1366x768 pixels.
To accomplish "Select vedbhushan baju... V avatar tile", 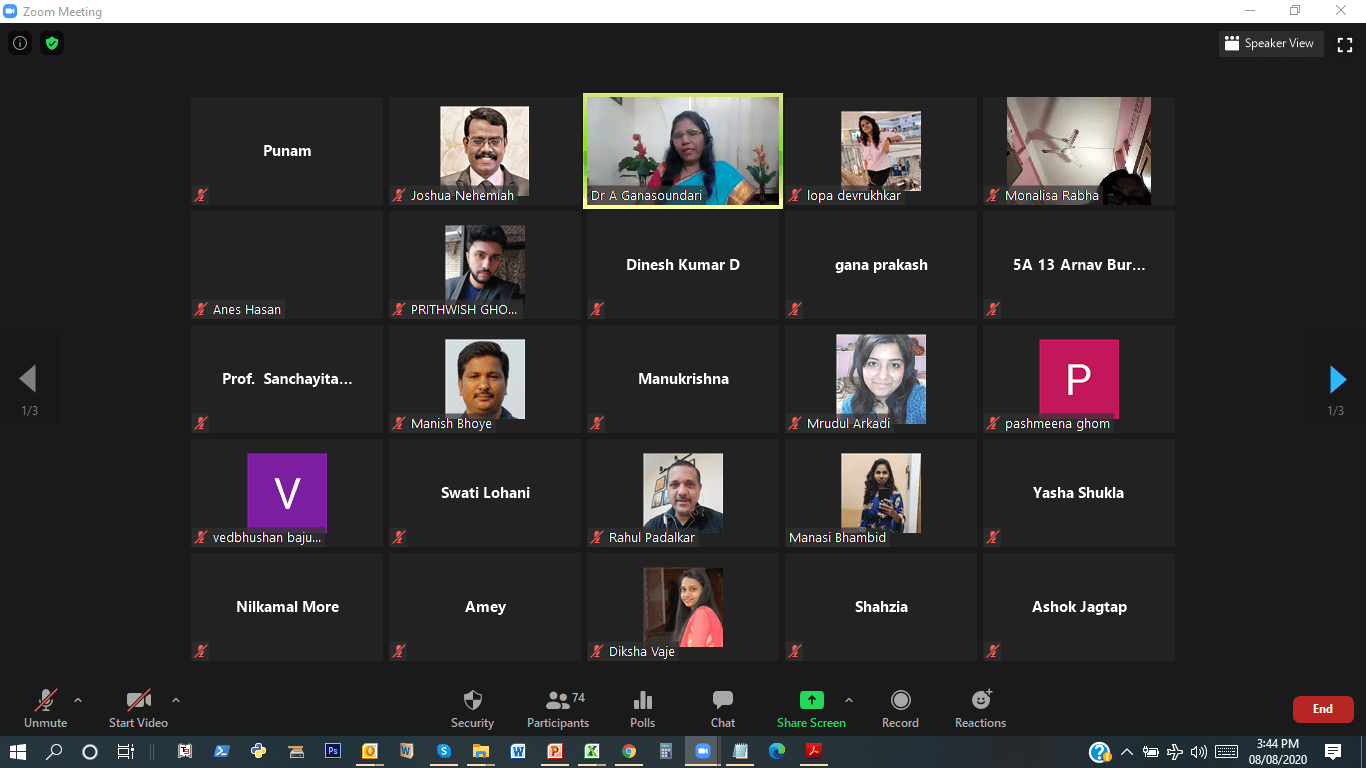I will 287,493.
